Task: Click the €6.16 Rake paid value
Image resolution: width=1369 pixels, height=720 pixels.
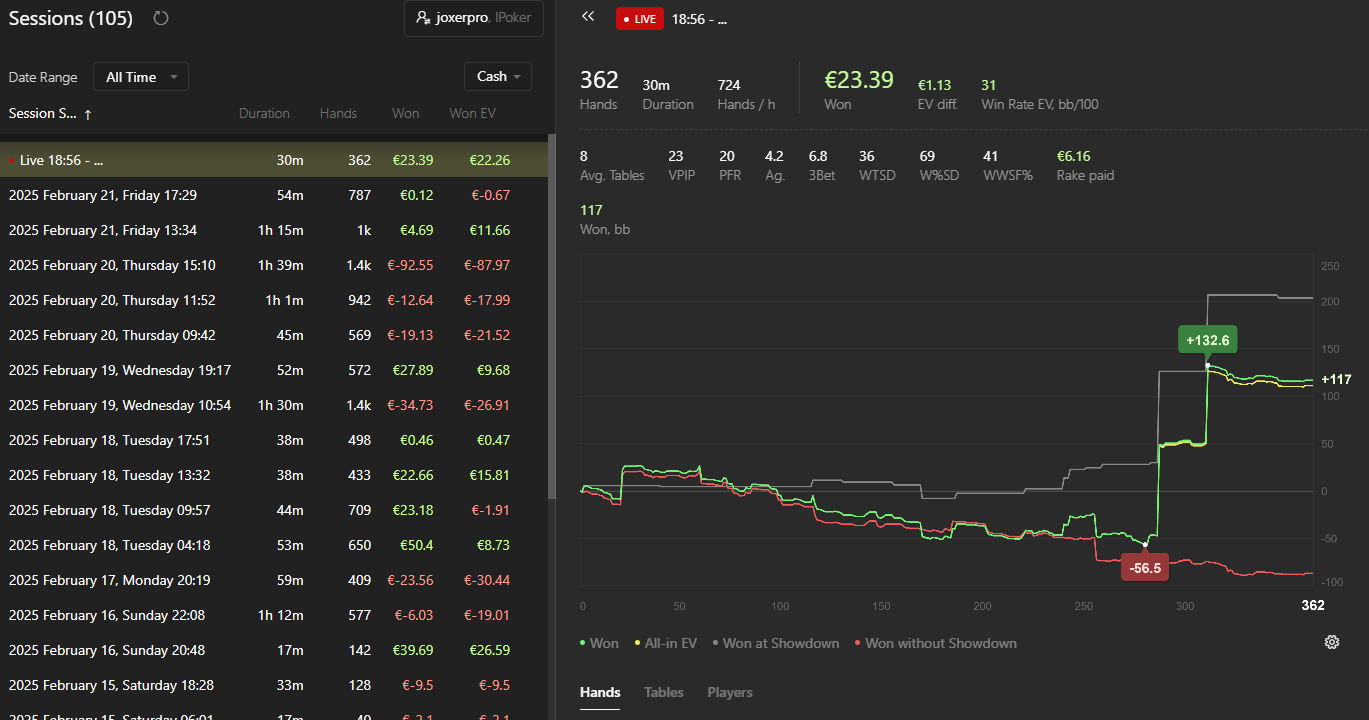Action: [x=1073, y=156]
